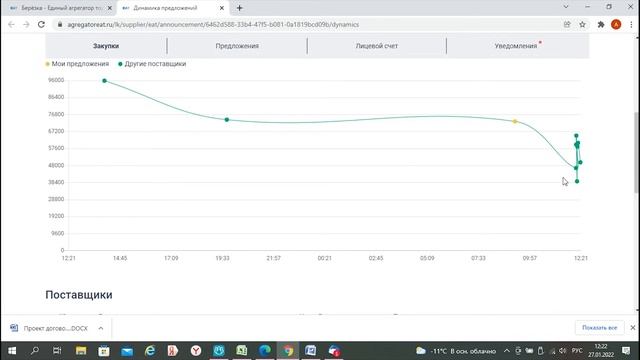The width and height of the screenshot is (640, 360).
Task: Click the address bar URL
Action: [x=213, y=24]
